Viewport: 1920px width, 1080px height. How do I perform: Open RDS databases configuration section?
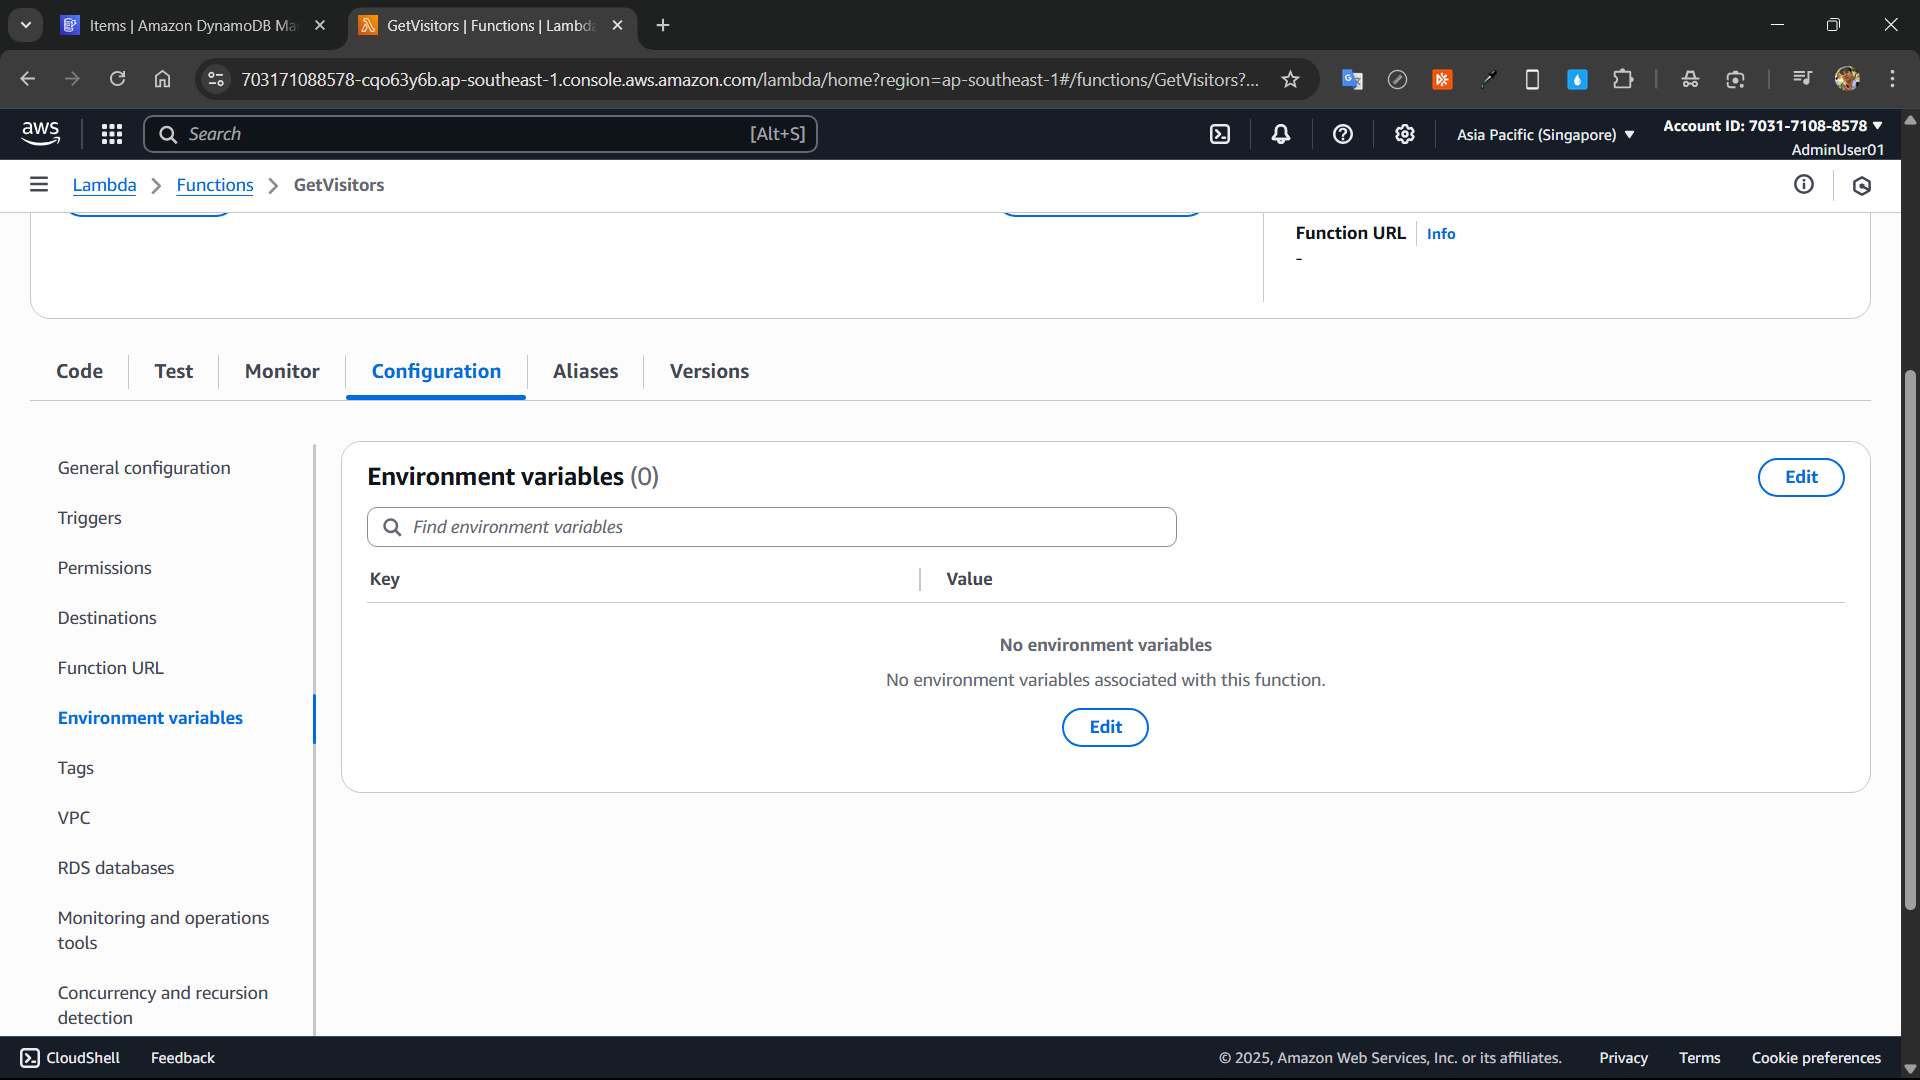[x=116, y=868]
